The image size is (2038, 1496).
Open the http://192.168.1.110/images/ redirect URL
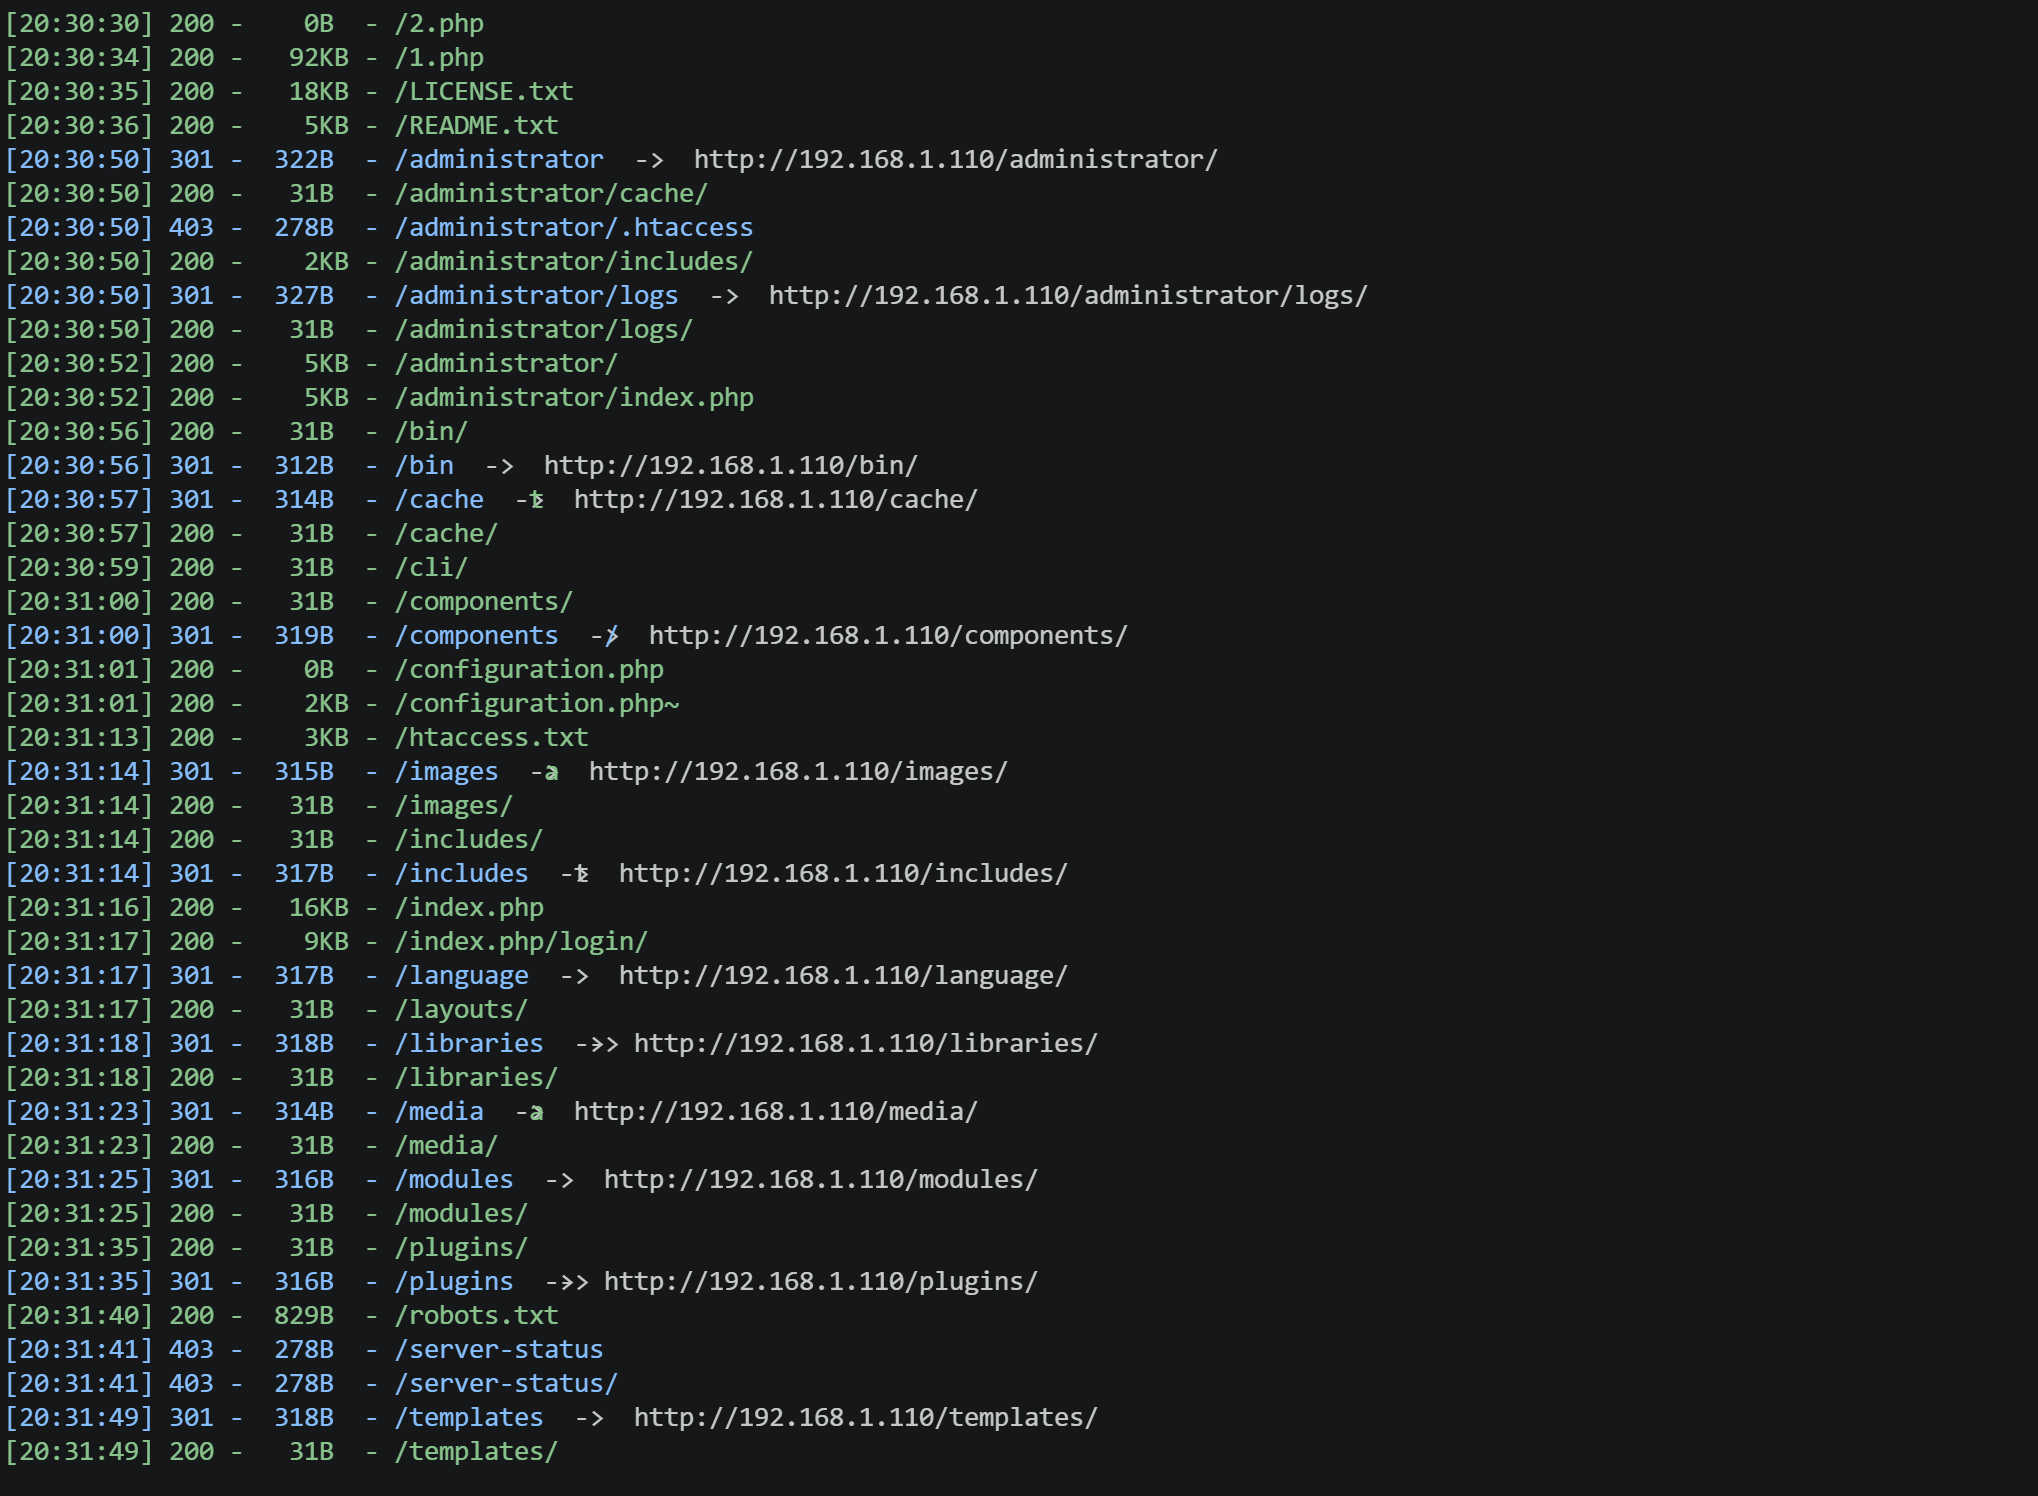coord(799,772)
